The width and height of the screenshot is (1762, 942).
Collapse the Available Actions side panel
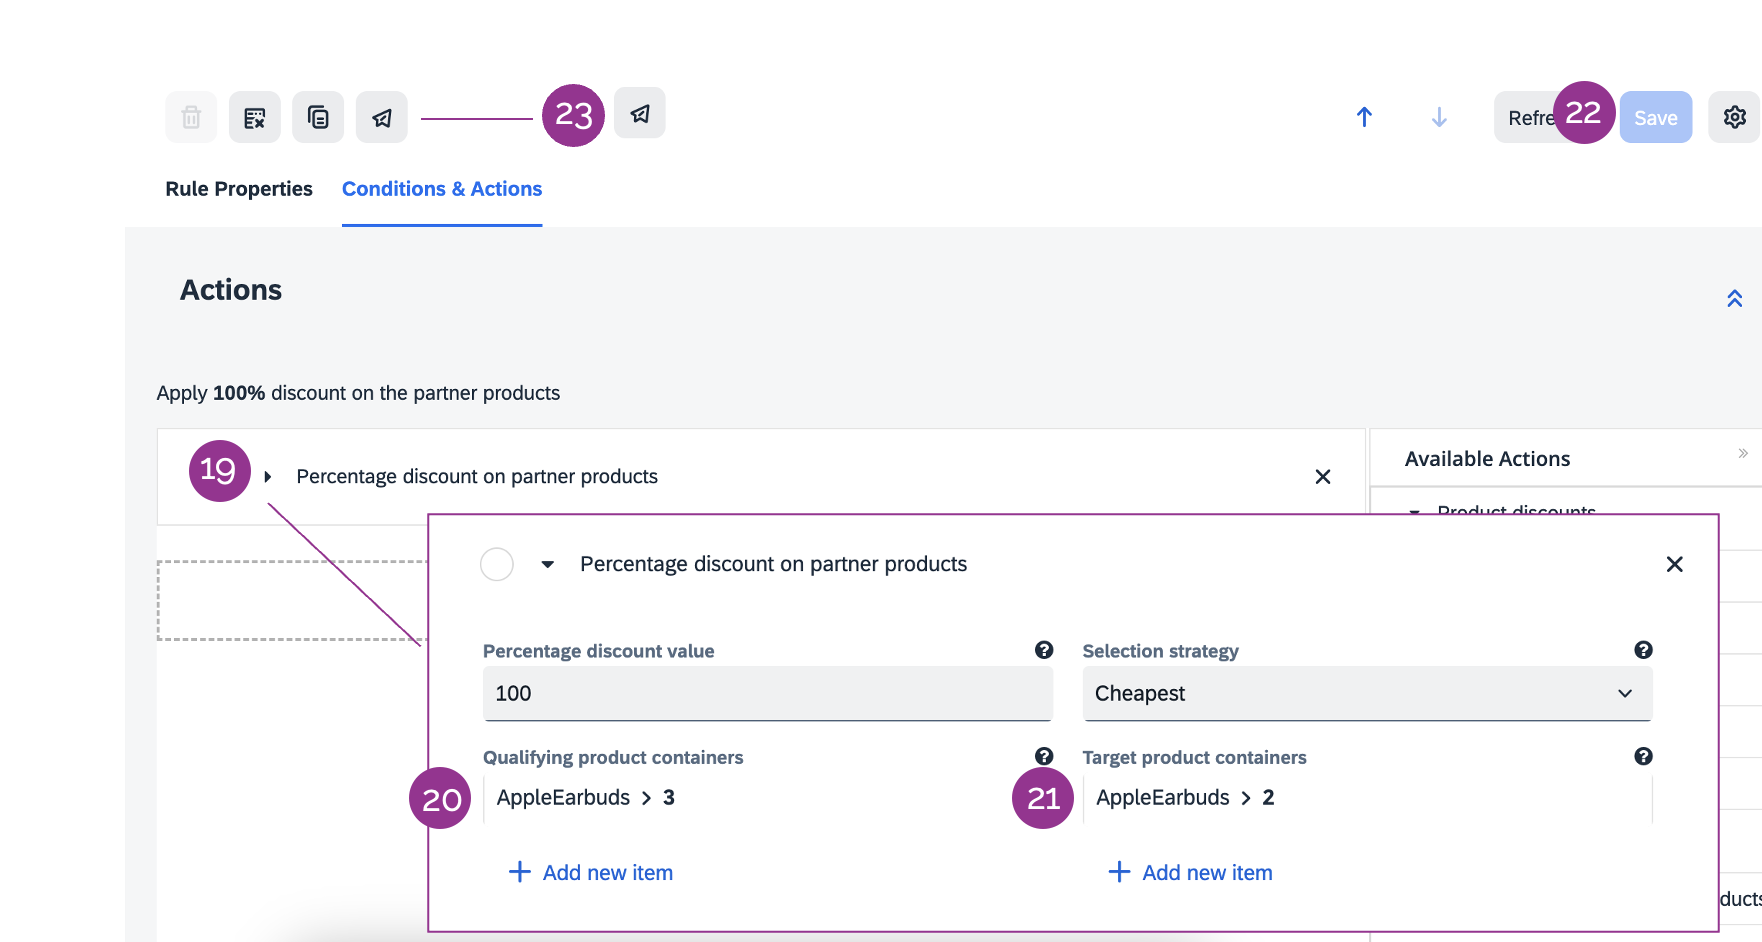1743,453
